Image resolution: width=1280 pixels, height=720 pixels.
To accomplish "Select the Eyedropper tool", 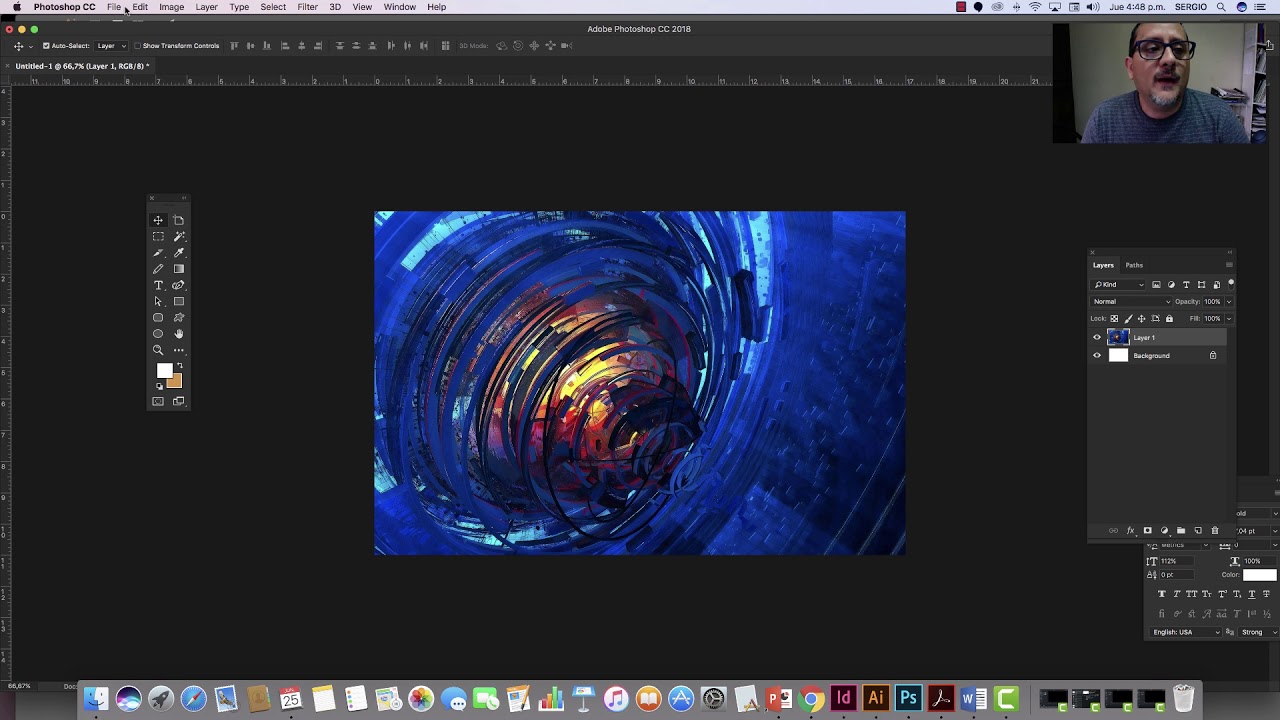I will (x=179, y=253).
